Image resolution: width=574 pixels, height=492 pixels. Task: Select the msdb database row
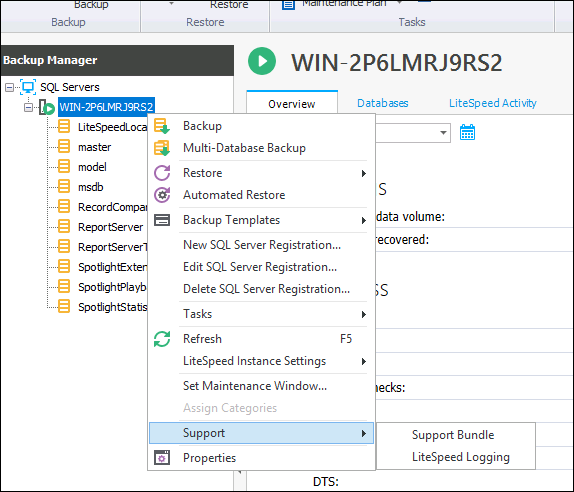(x=90, y=187)
